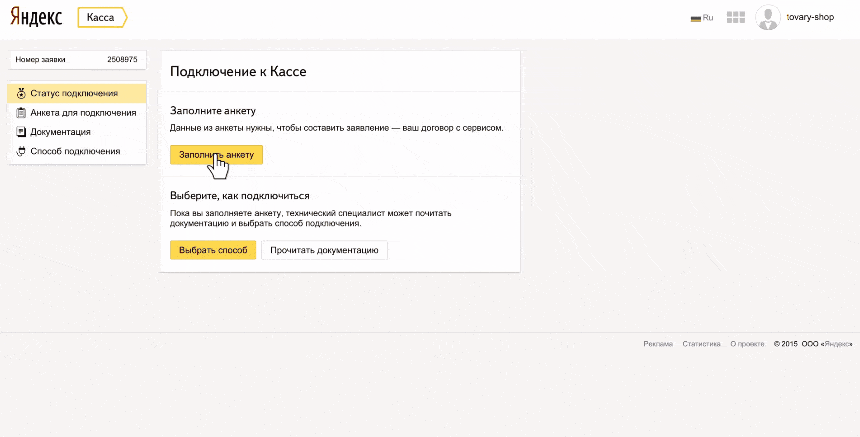Open the Yandex services grid icon
860x437 pixels.
pyautogui.click(x=736, y=17)
